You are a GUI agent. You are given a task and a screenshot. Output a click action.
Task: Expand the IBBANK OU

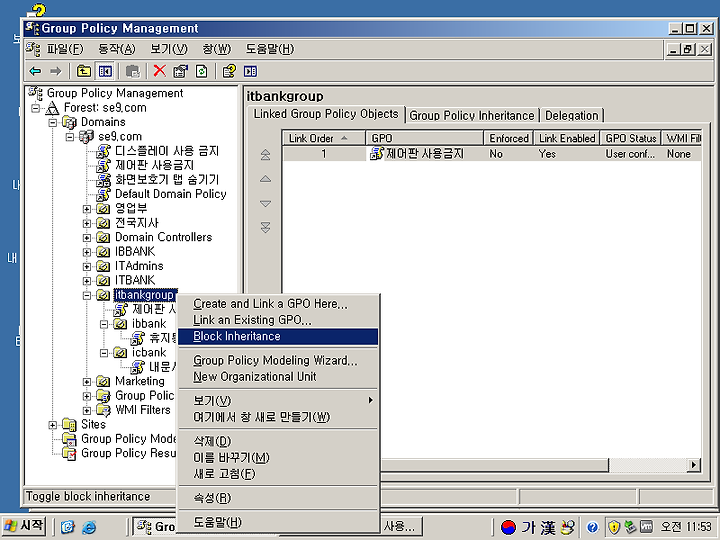87,252
